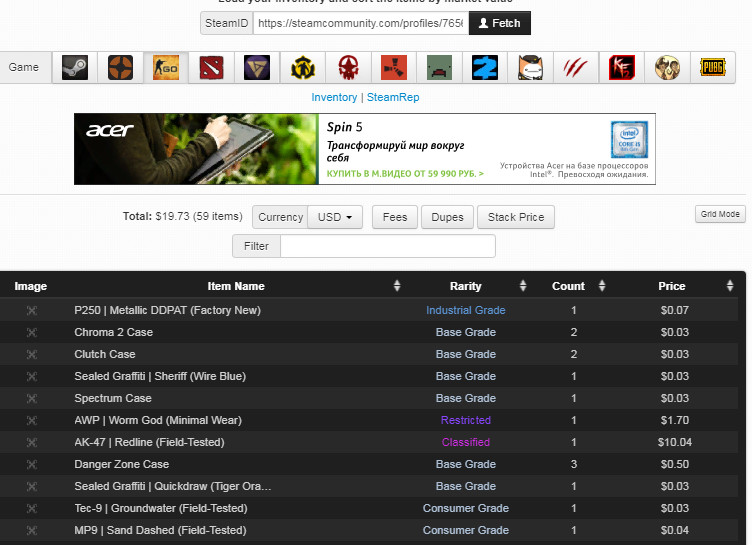Click the Intel Core i5 badge in ad
752x545 pixels.
click(x=629, y=140)
